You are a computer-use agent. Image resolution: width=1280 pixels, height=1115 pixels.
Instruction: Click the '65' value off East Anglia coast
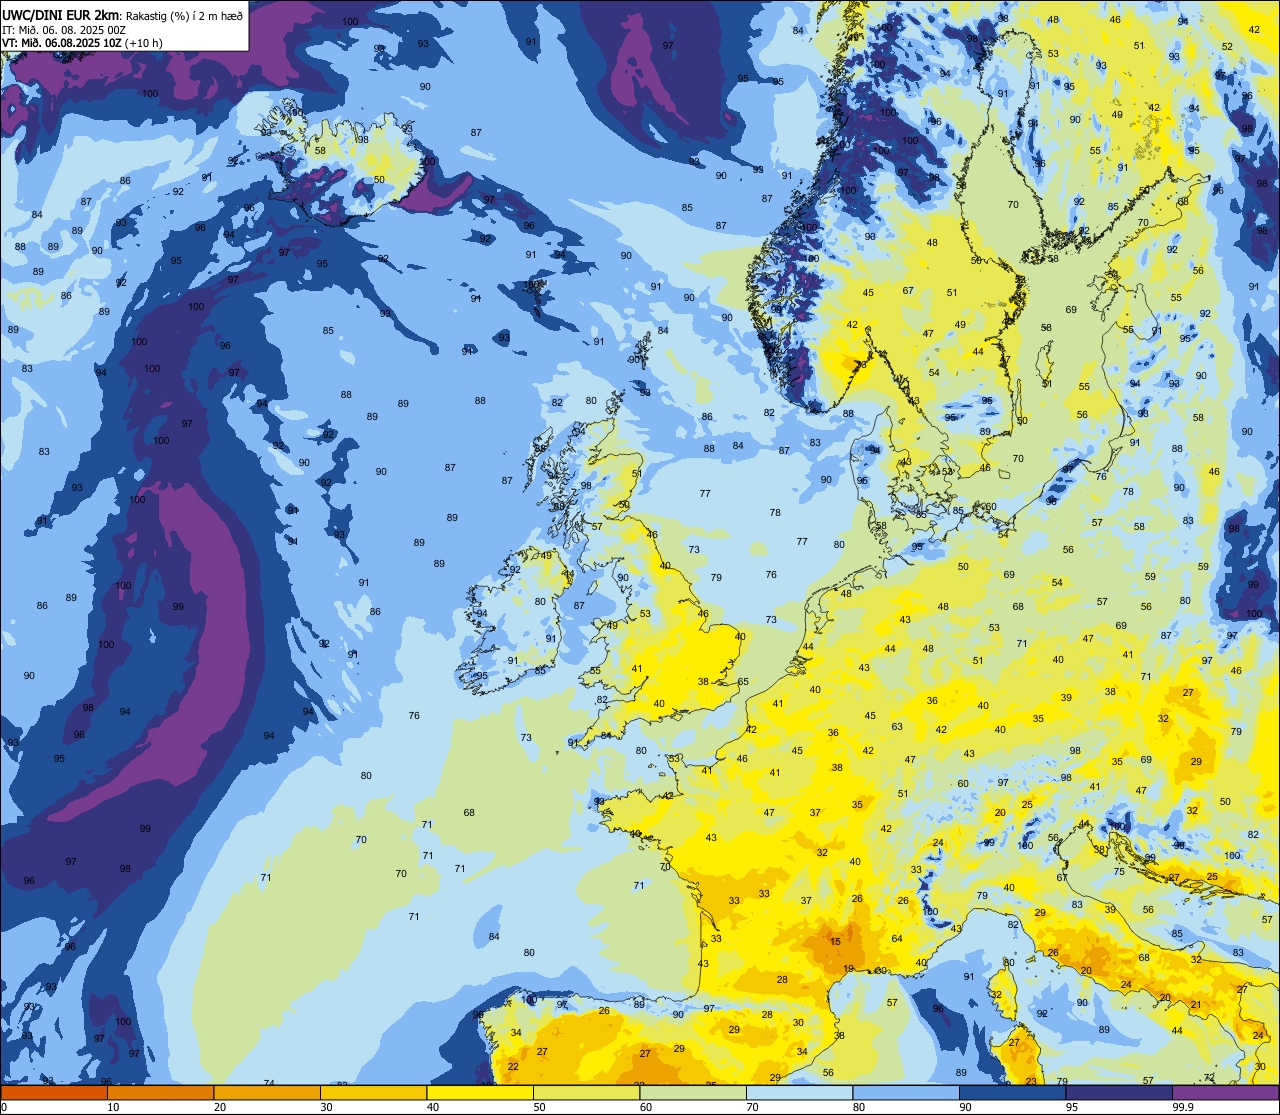tap(743, 681)
